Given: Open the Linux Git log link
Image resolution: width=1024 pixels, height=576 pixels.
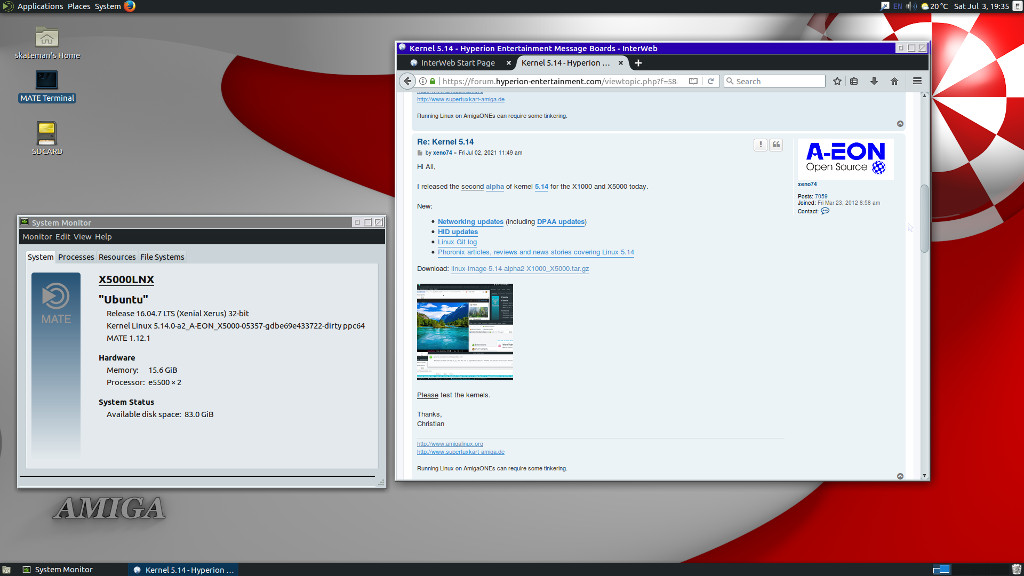Looking at the screenshot, I should pos(457,242).
